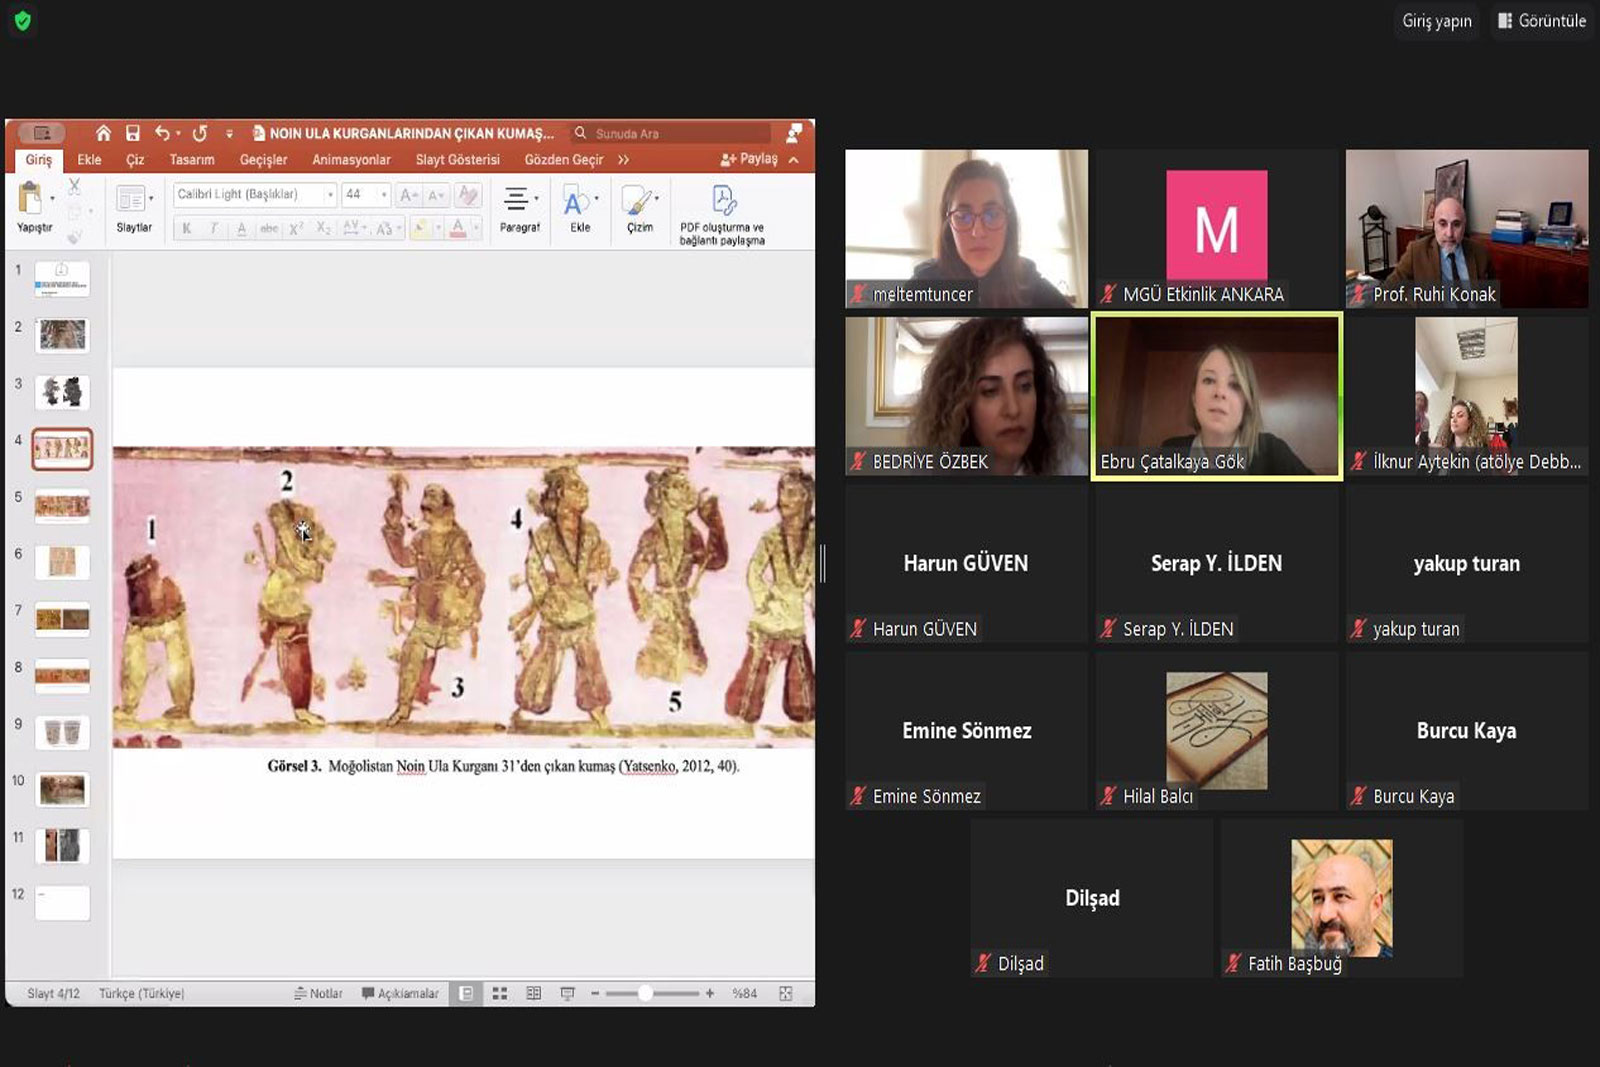Image resolution: width=1600 pixels, height=1067 pixels.
Task: Click fit slide to window icon
Action: click(x=786, y=993)
